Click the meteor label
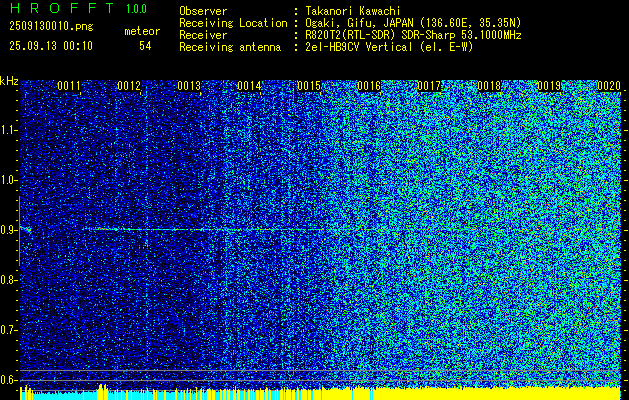 coord(142,31)
